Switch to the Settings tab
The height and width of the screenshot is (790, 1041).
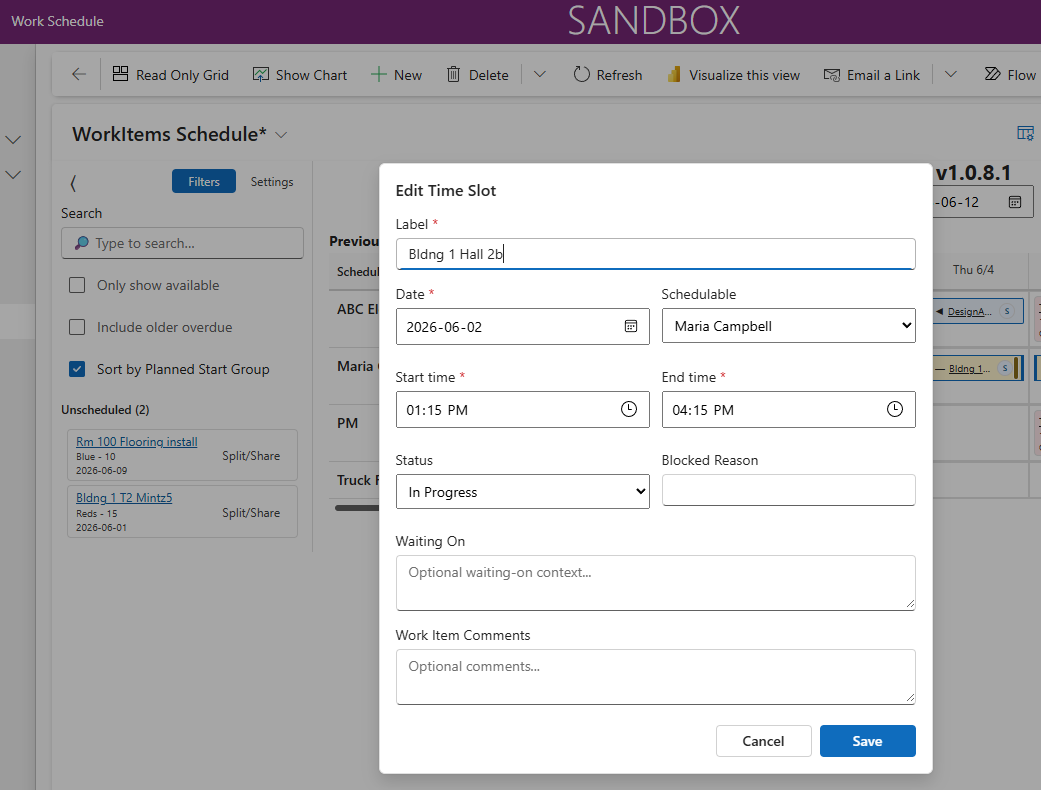272,181
